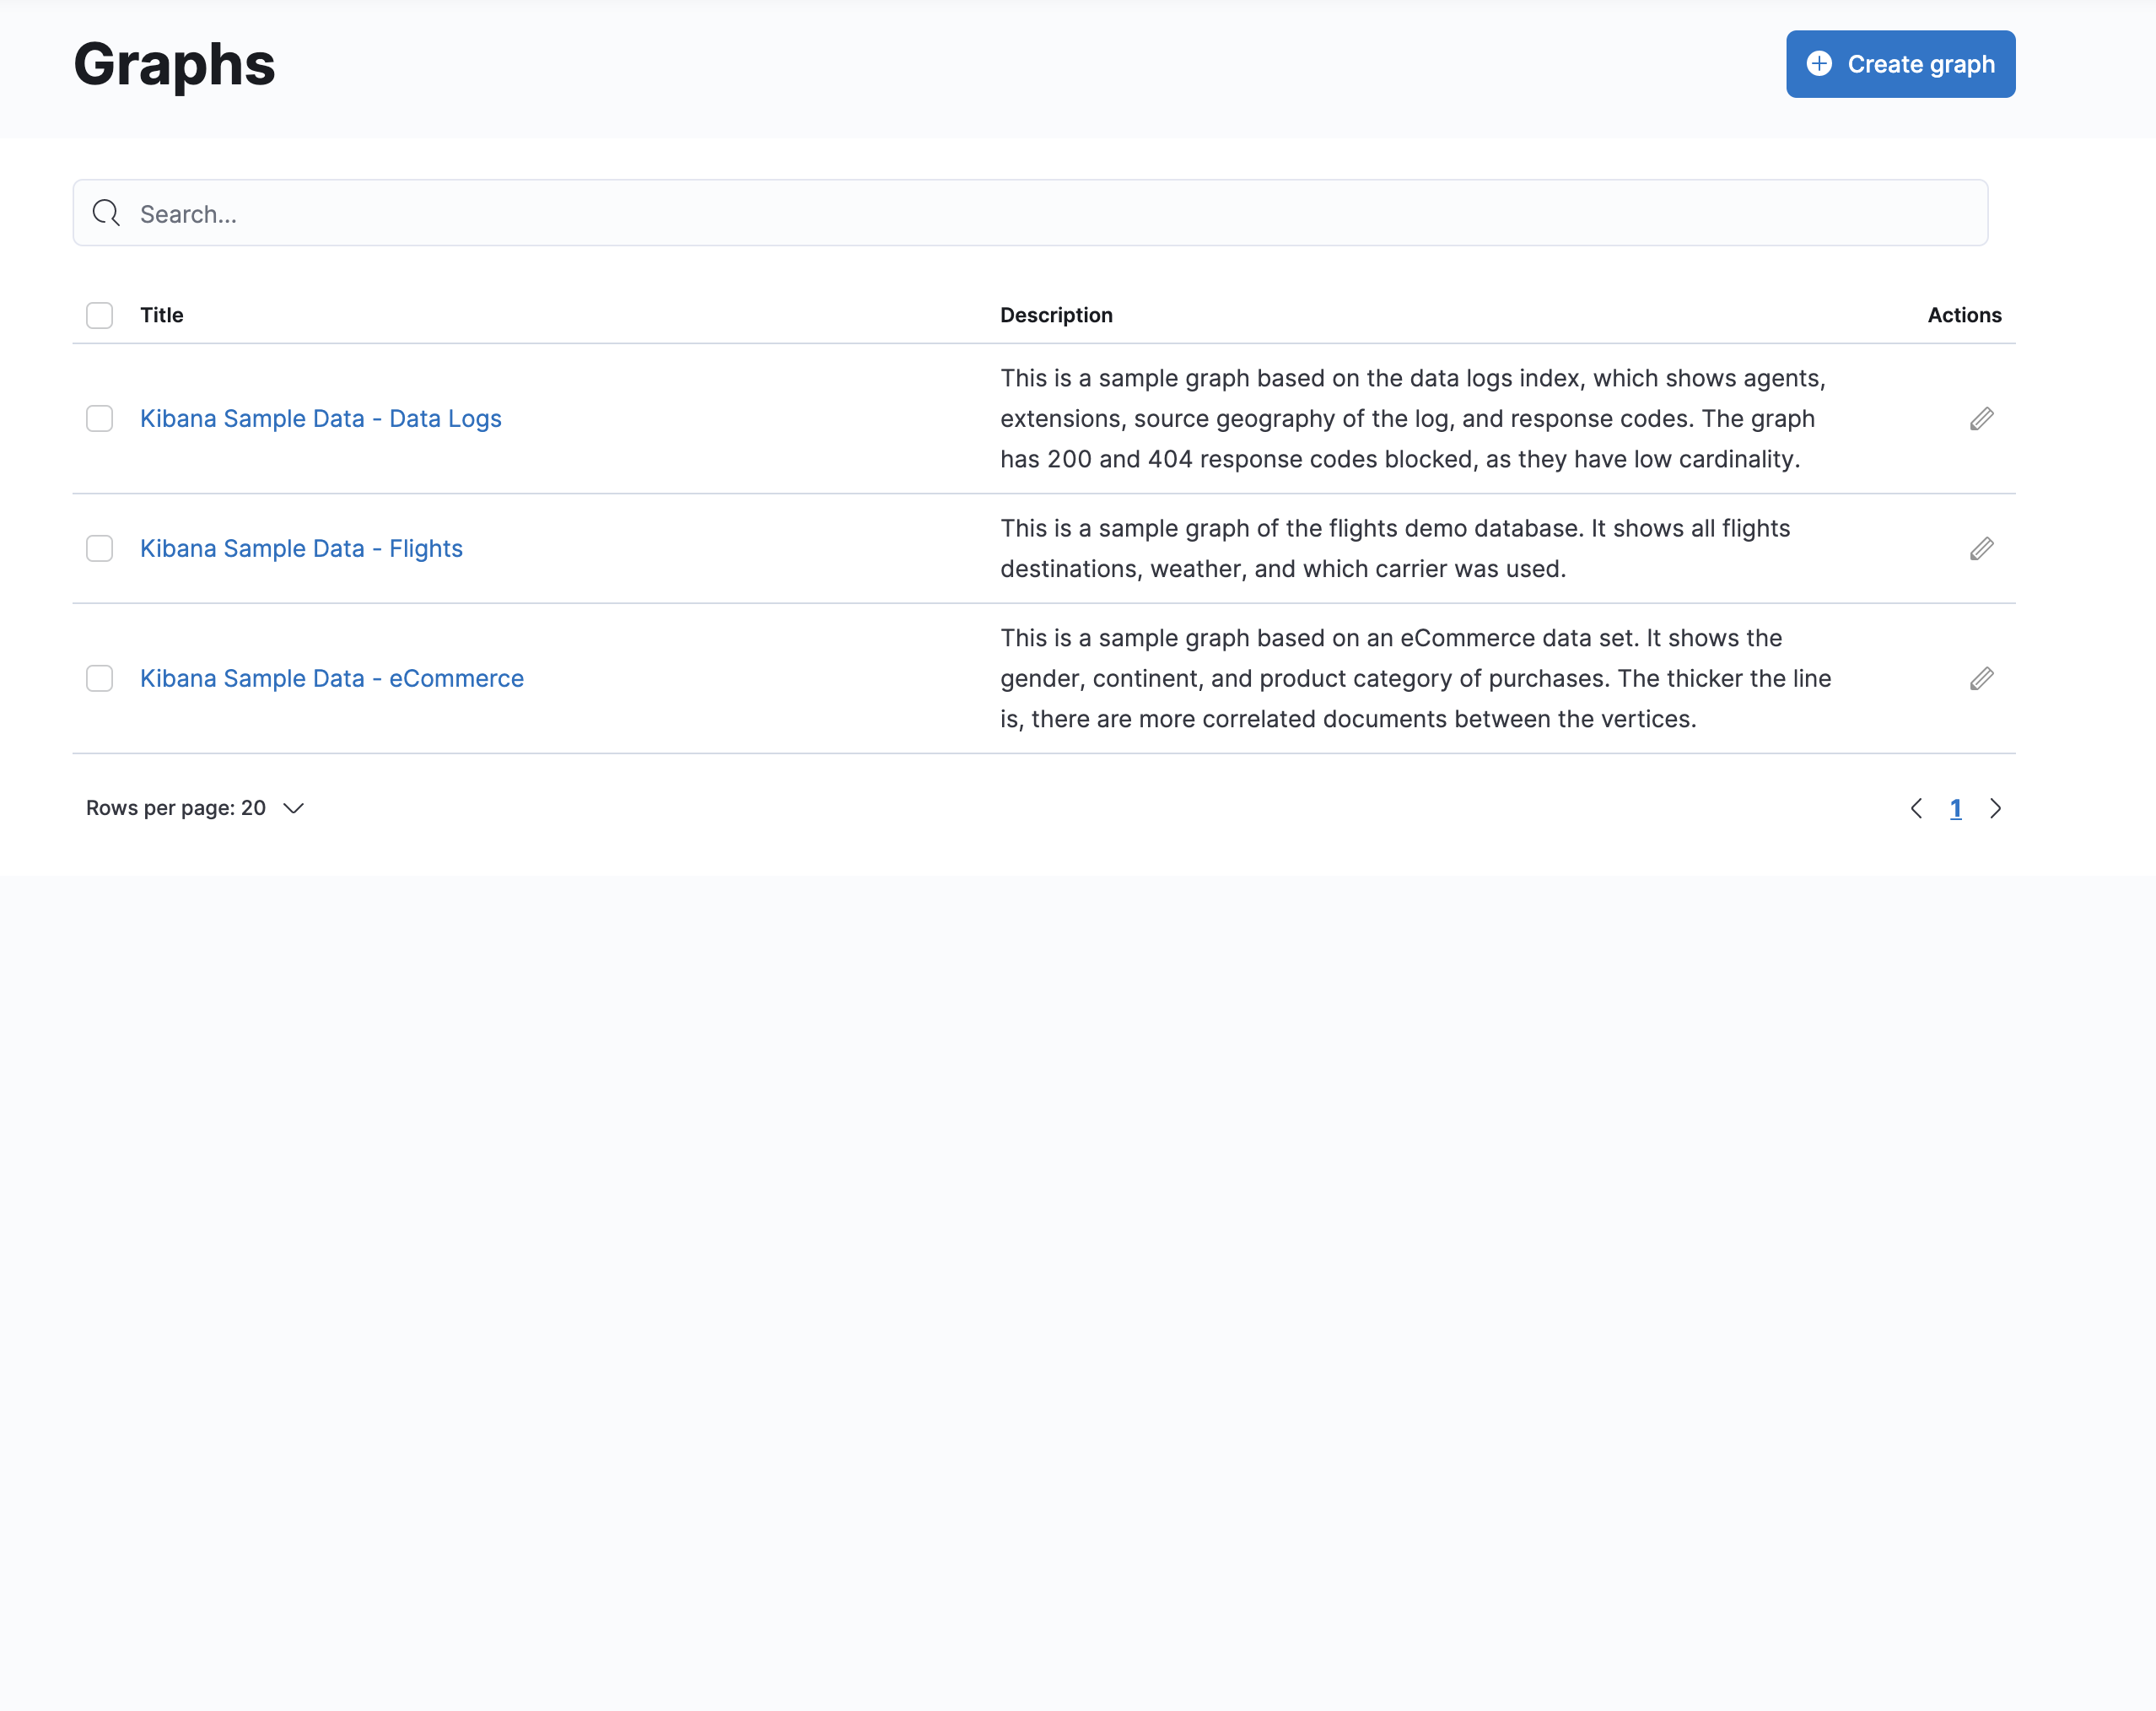Check the Flights row checkbox
Viewport: 2156px width, 1711px height.
click(x=99, y=549)
